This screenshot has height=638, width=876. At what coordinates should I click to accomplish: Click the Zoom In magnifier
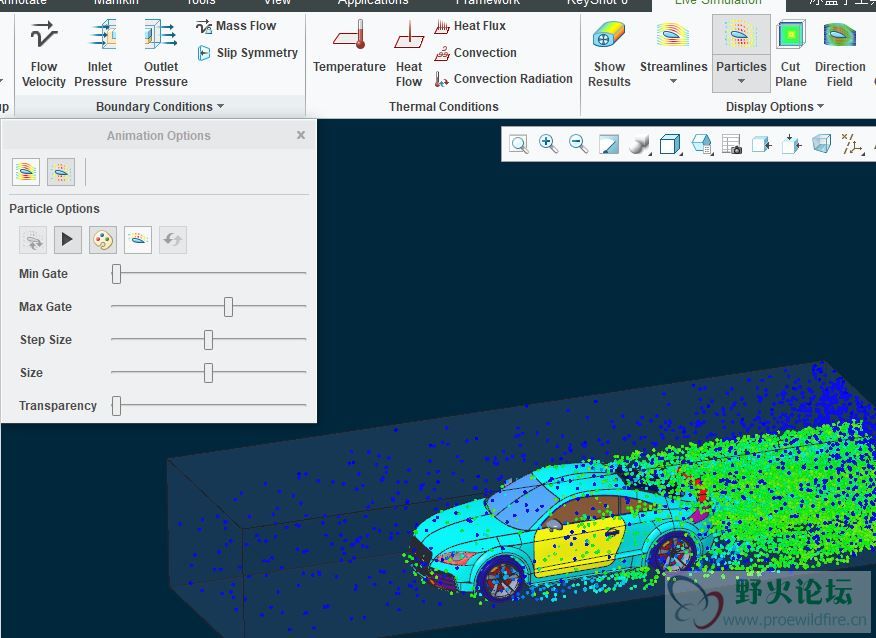coord(548,144)
